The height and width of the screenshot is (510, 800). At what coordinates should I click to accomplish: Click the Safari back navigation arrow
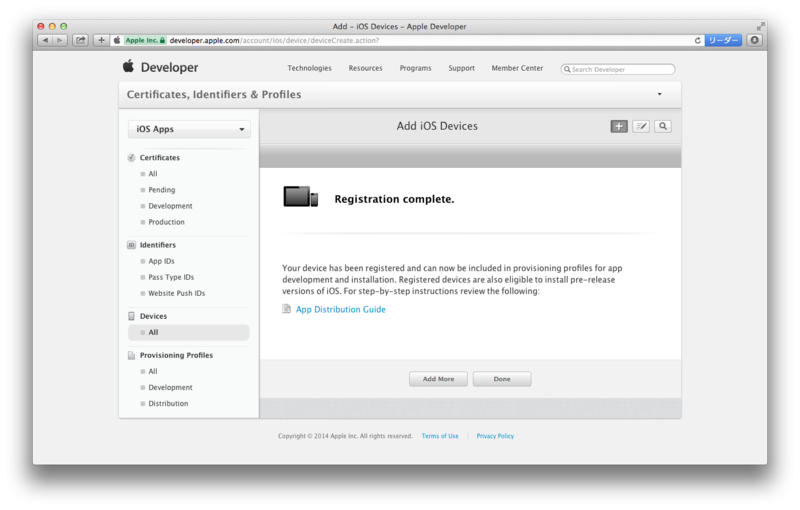pos(45,40)
